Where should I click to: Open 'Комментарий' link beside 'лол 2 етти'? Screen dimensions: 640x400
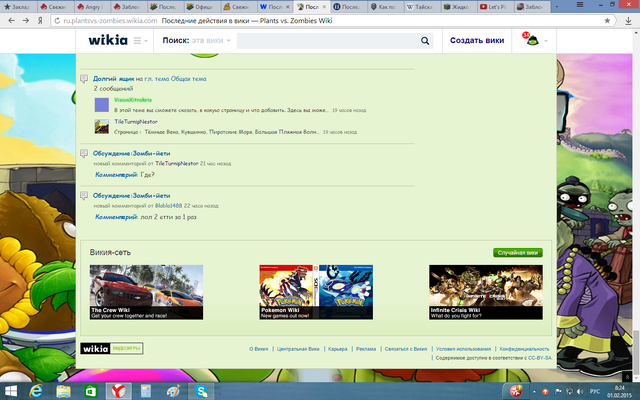(x=116, y=217)
